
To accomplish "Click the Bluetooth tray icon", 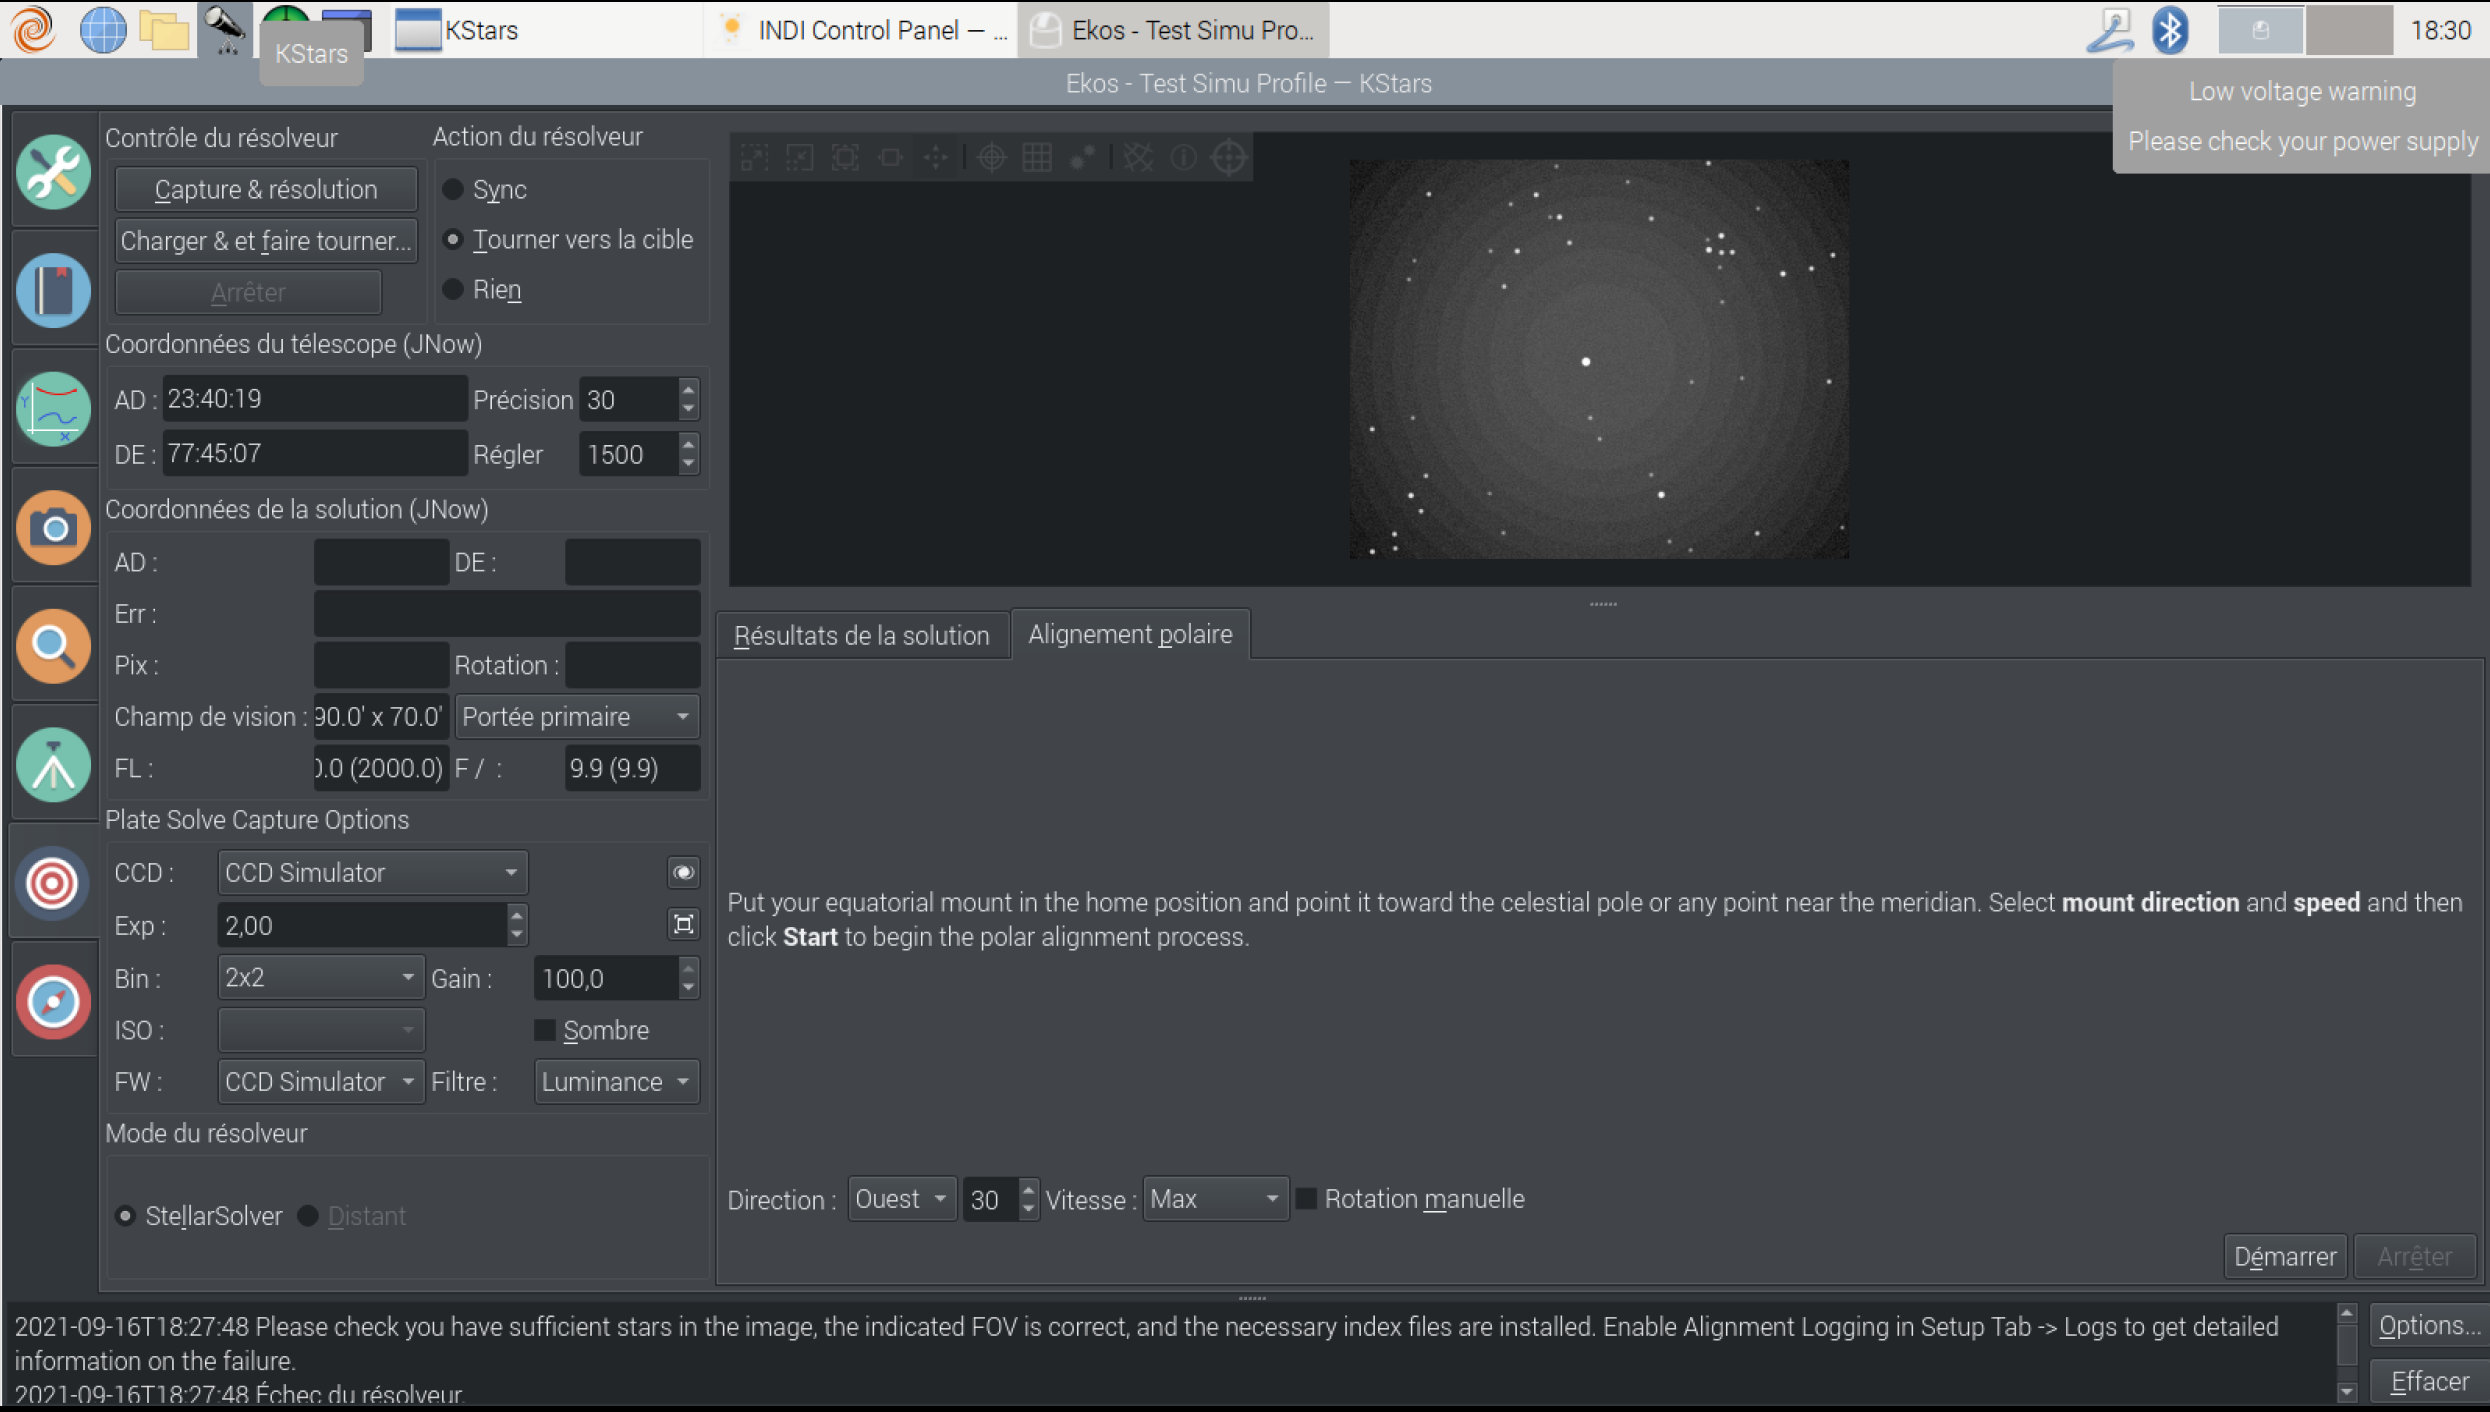I will coord(2168,30).
